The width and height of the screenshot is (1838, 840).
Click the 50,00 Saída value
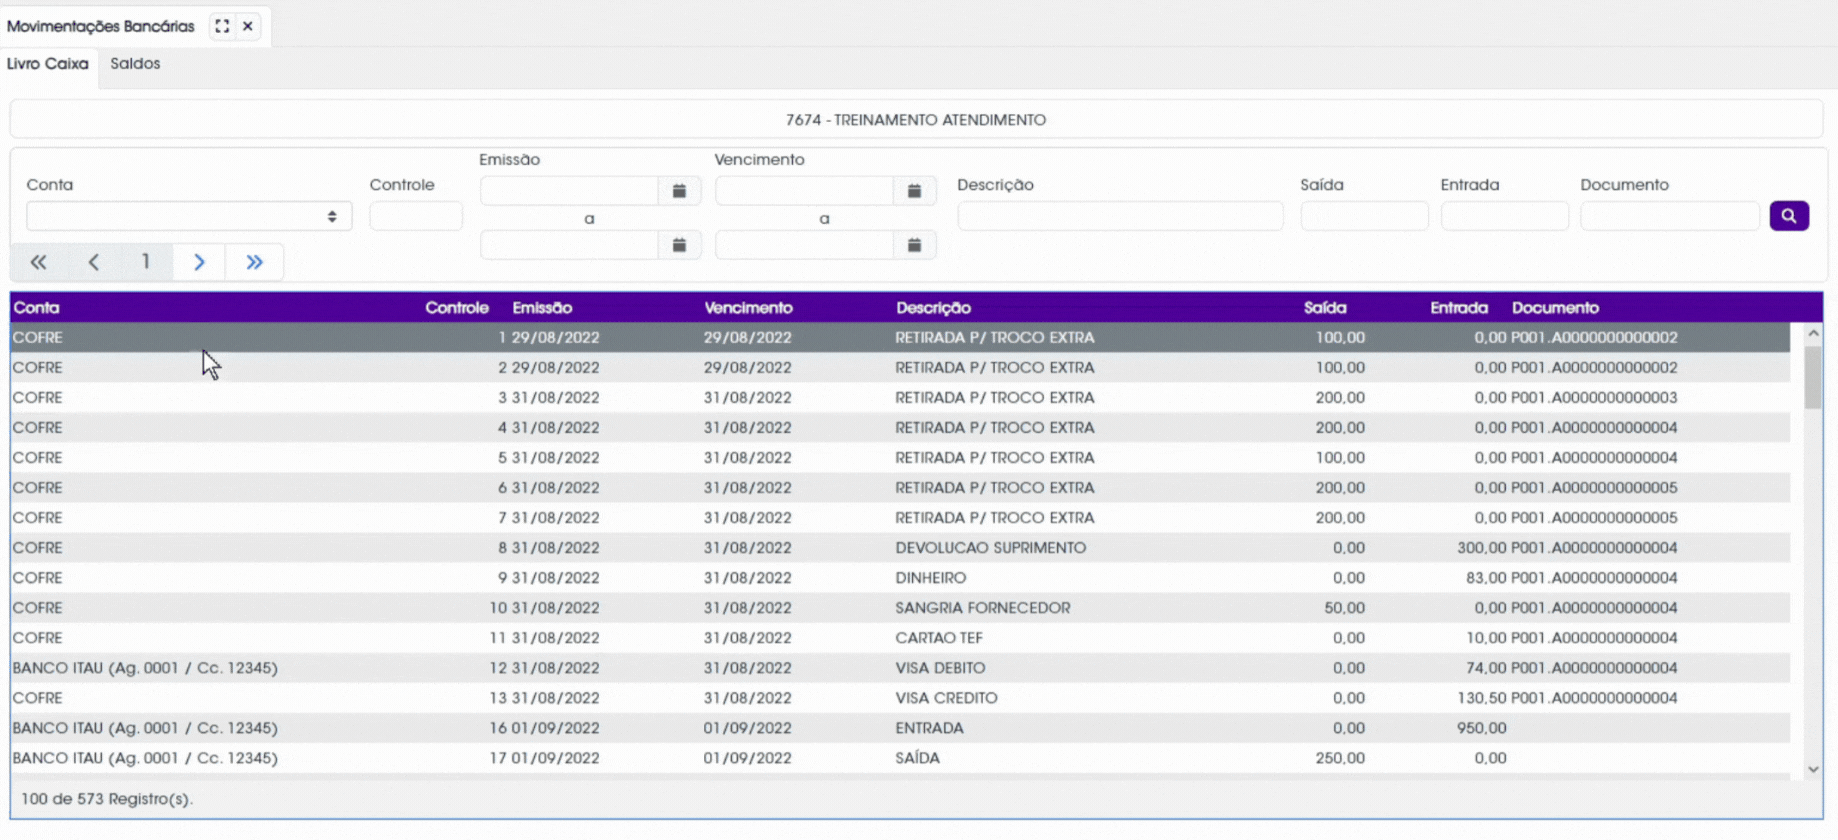pos(1344,608)
